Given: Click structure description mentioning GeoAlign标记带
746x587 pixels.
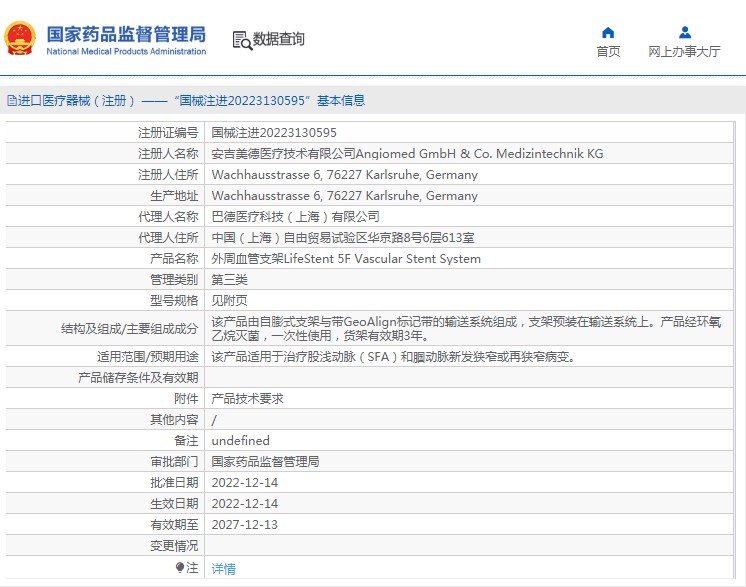Looking at the screenshot, I should 466,329.
